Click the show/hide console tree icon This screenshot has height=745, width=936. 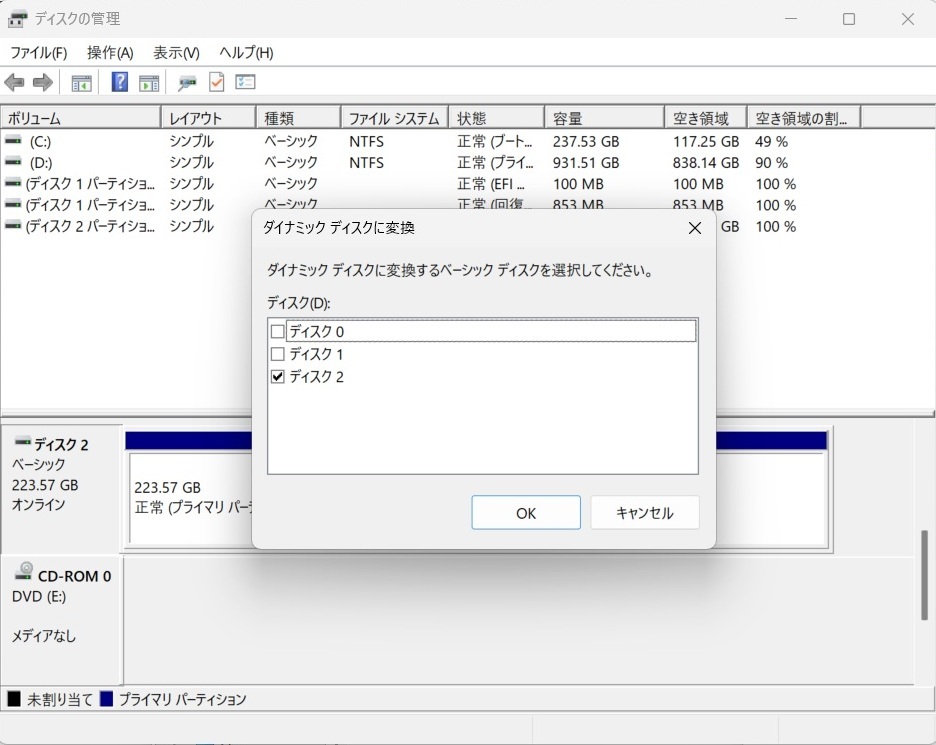coord(81,83)
